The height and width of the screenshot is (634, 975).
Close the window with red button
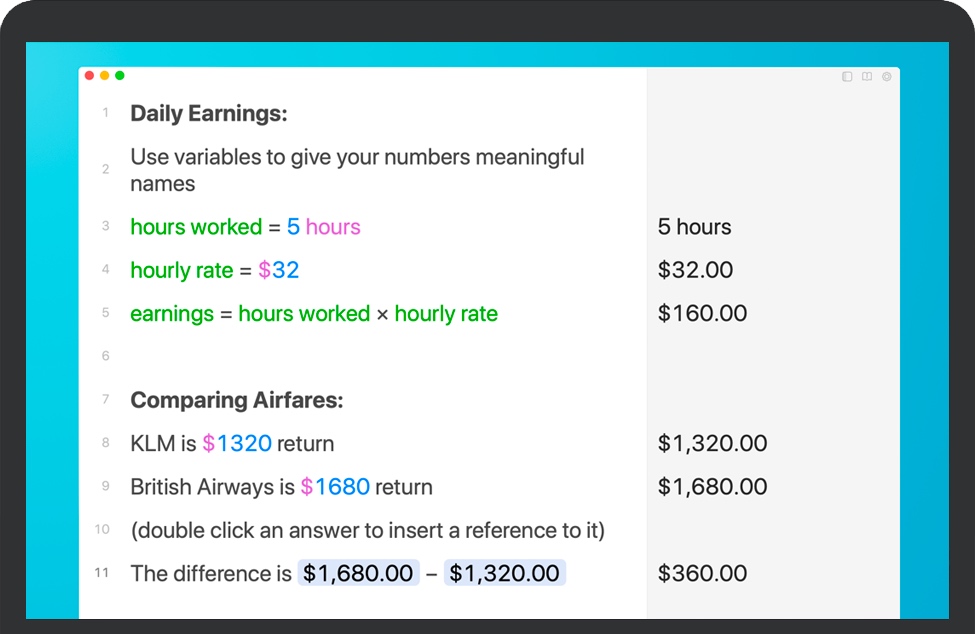(90, 75)
